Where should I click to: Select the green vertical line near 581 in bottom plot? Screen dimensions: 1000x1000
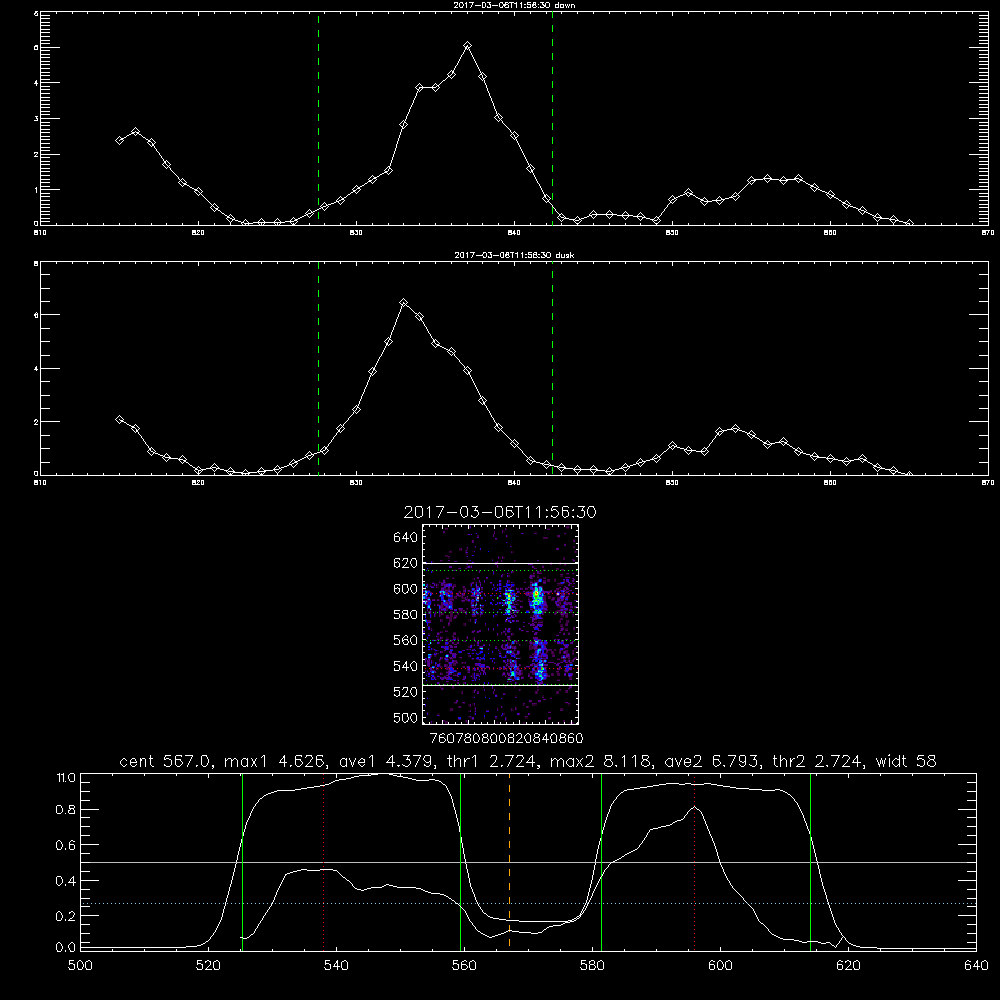pyautogui.click(x=601, y=861)
